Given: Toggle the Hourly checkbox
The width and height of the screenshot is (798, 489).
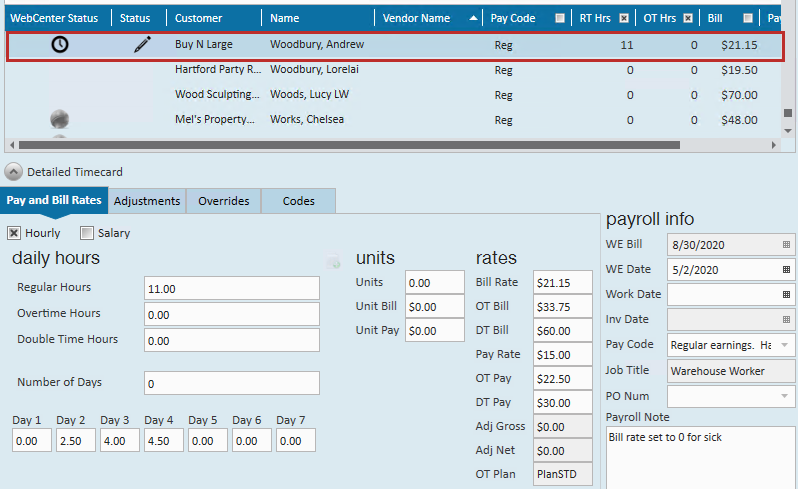Looking at the screenshot, I should click(15, 233).
